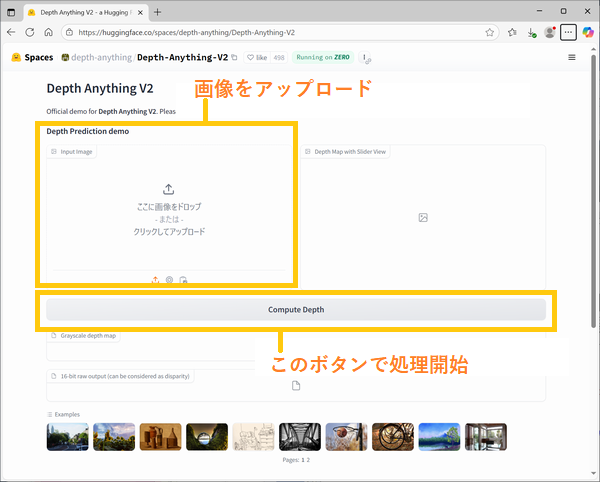The image size is (600, 482).
Task: Click the browser address bar URL
Action: click(250, 32)
